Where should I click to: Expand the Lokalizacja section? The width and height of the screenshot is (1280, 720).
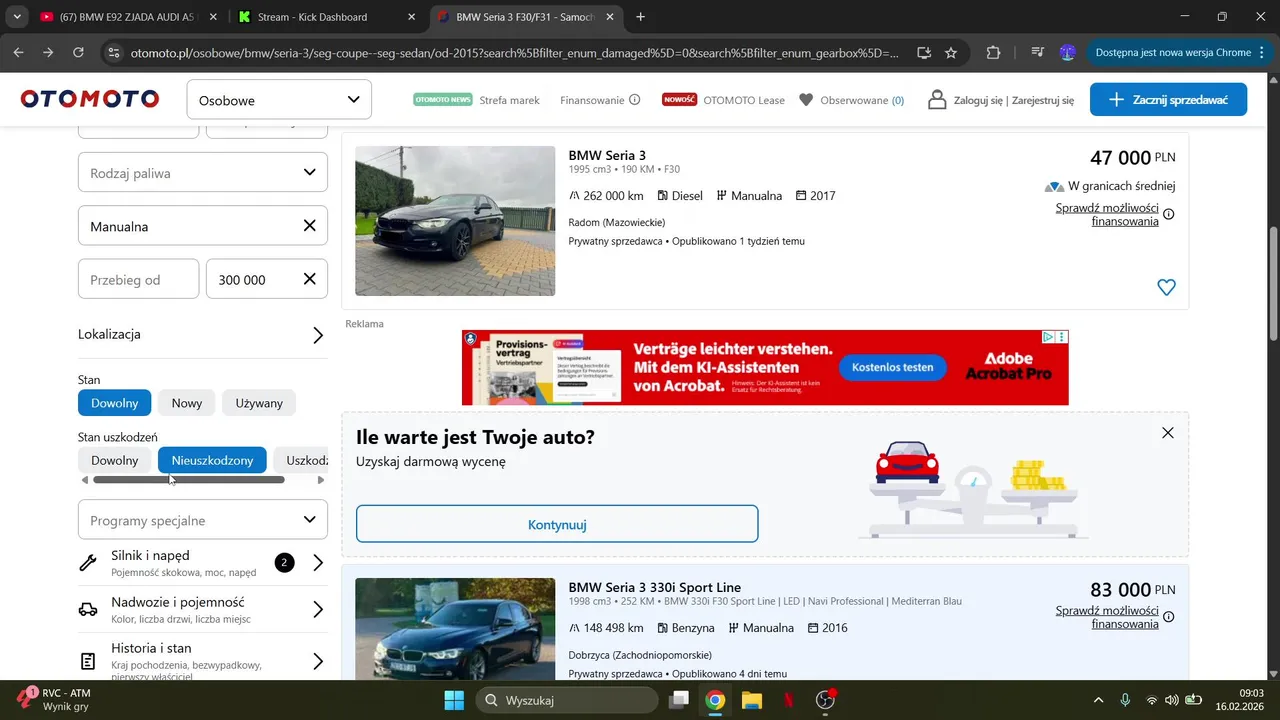(x=203, y=334)
